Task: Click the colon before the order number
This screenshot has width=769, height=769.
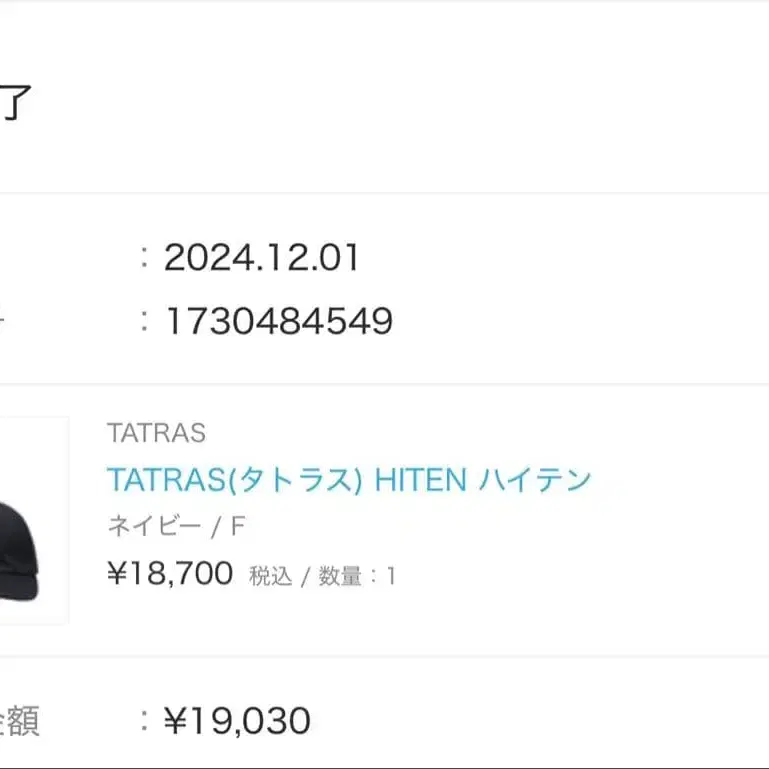Action: (145, 321)
